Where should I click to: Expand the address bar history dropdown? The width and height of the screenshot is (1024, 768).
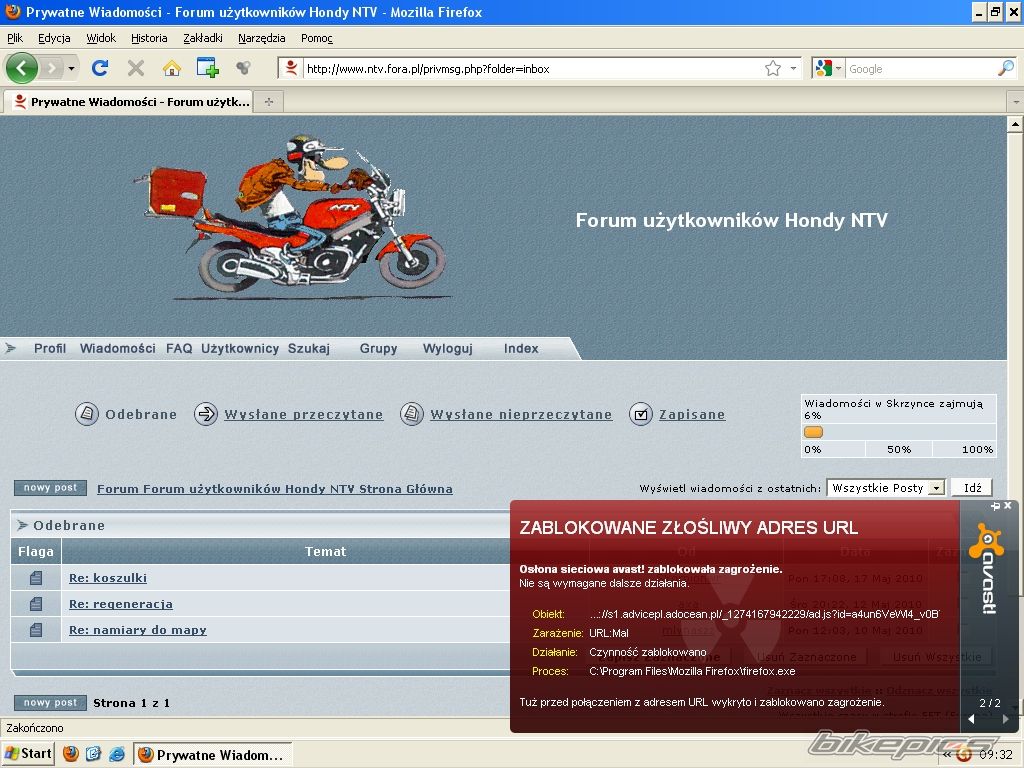[793, 68]
